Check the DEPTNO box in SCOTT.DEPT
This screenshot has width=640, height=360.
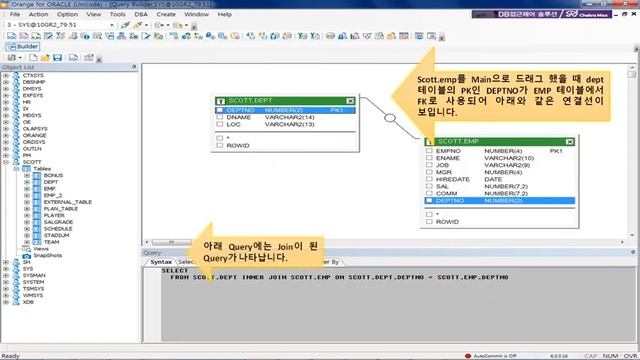pos(220,110)
